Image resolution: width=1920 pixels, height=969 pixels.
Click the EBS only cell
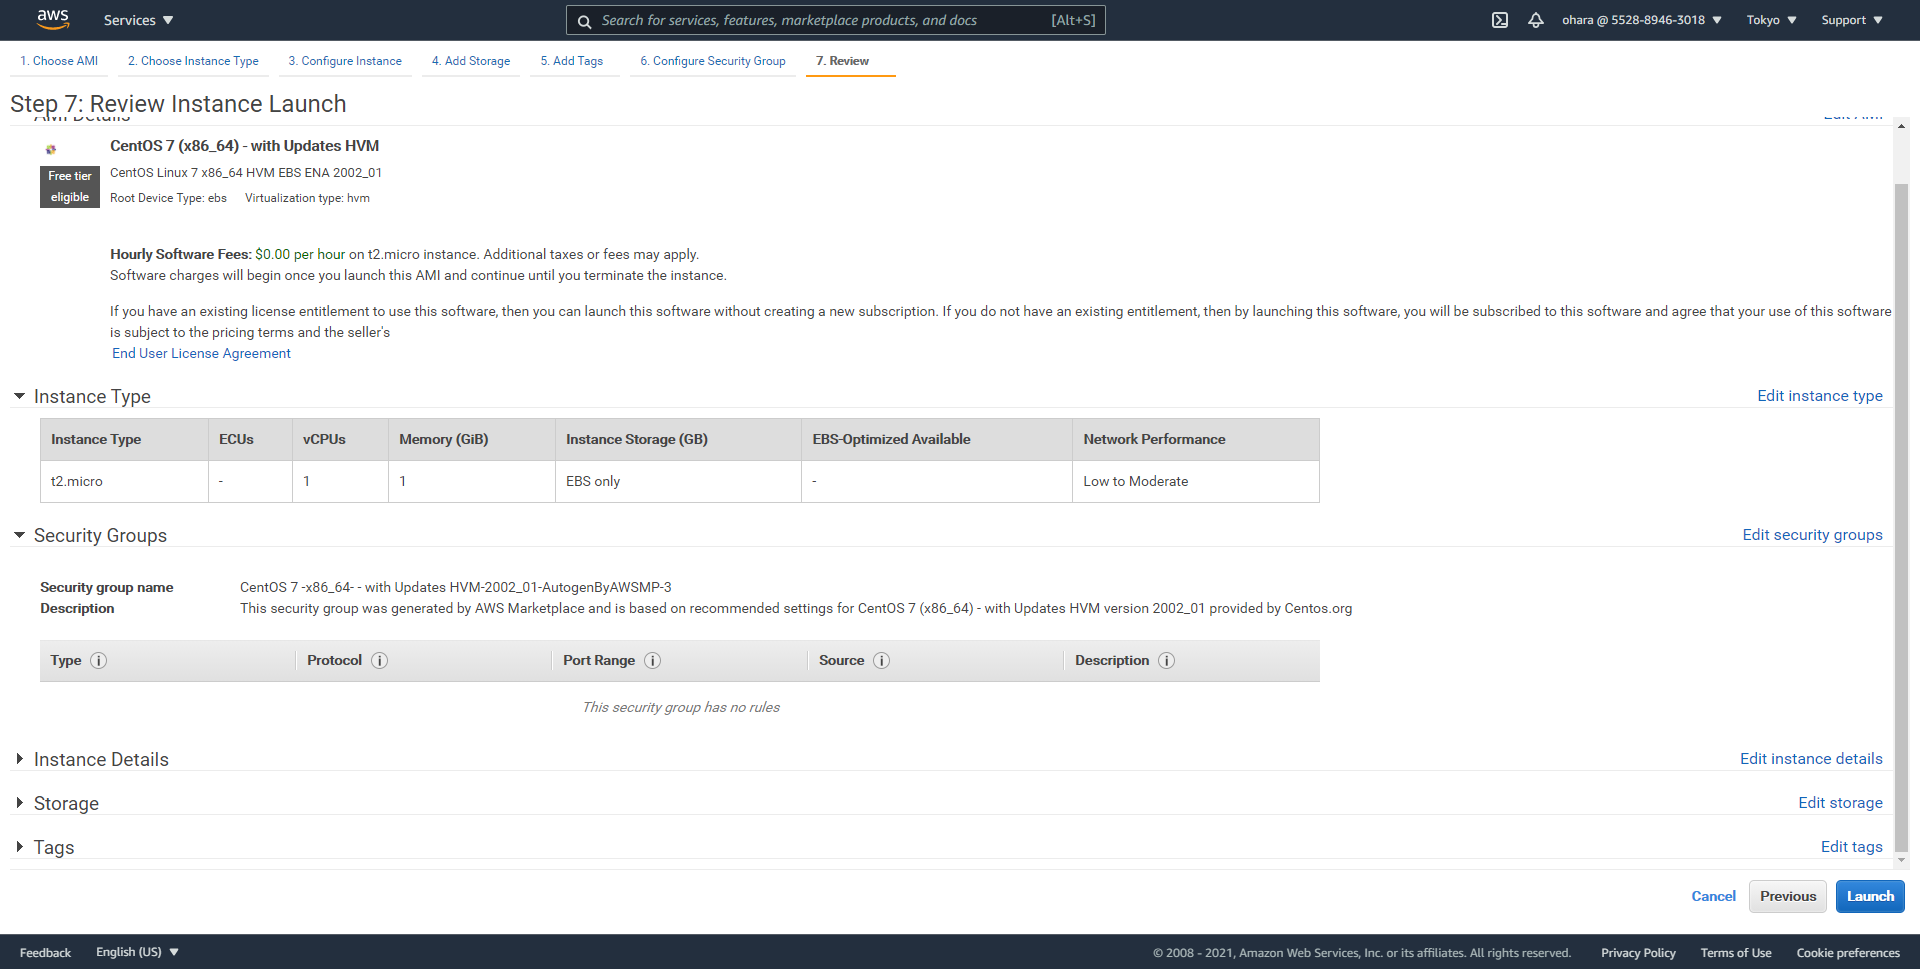pos(678,481)
